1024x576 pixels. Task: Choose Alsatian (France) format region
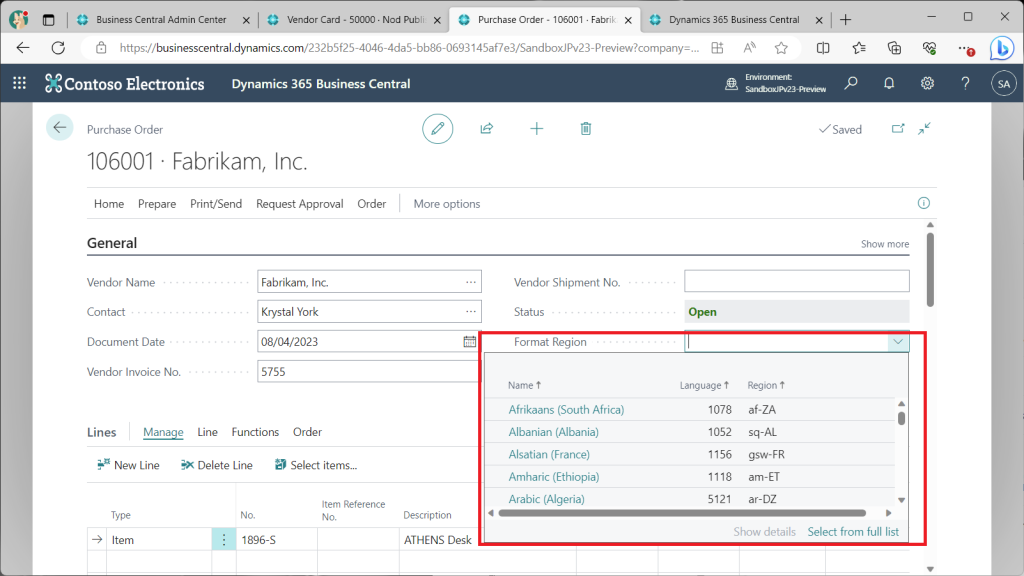(x=549, y=454)
